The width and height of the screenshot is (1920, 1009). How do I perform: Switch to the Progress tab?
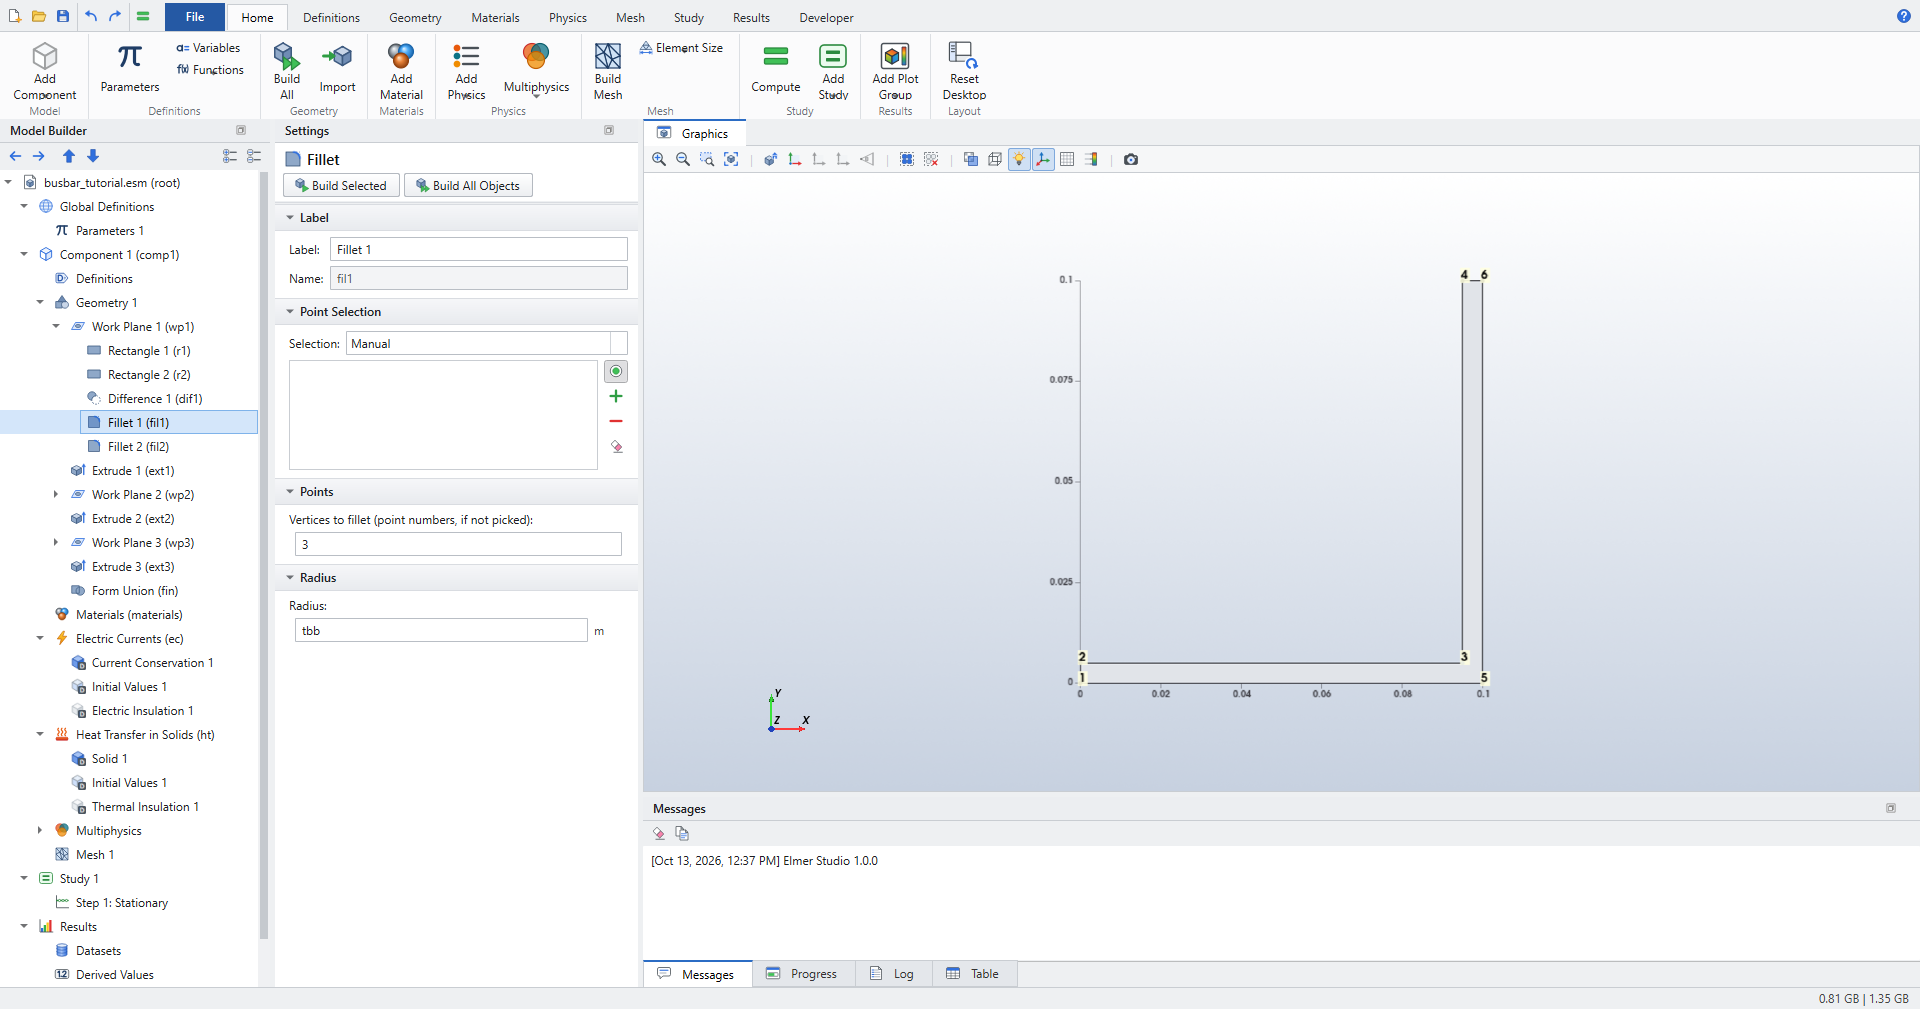[803, 974]
